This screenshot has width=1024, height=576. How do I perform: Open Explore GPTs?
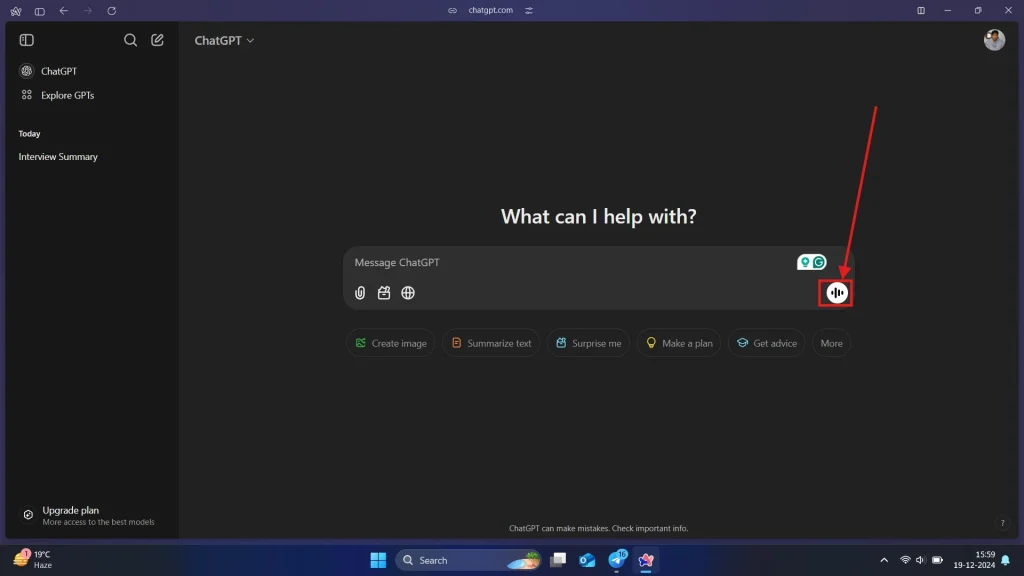click(x=91, y=95)
